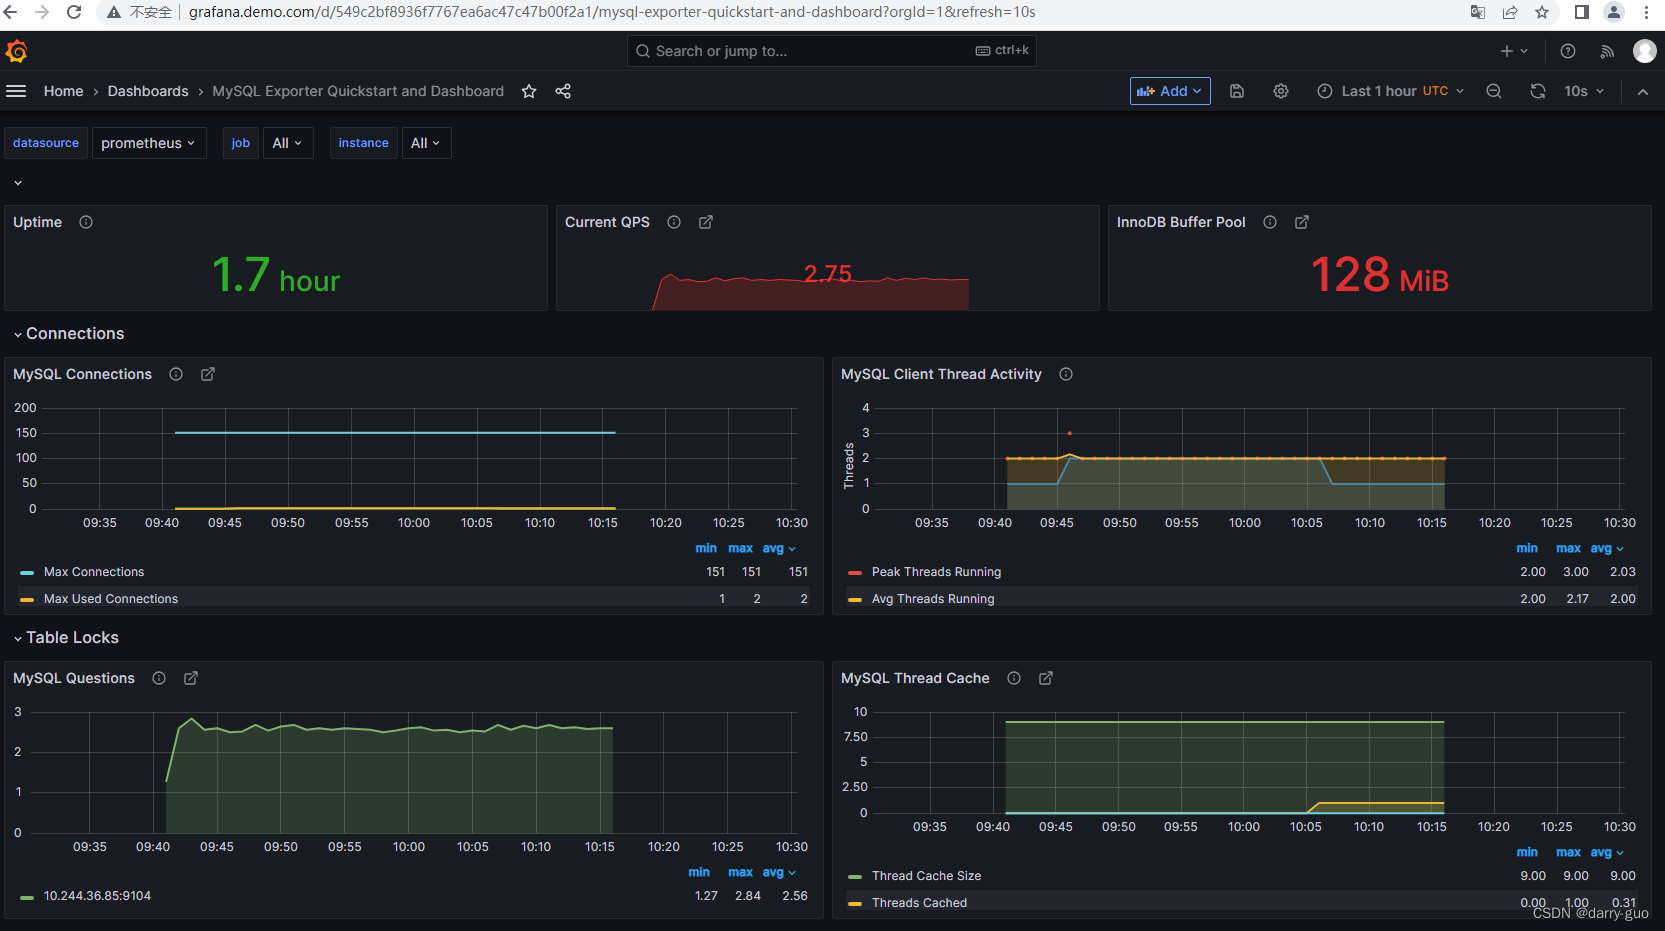Screen dimensions: 1665x931
Task: Sort MySQL Connections legend by max
Action: click(x=740, y=548)
